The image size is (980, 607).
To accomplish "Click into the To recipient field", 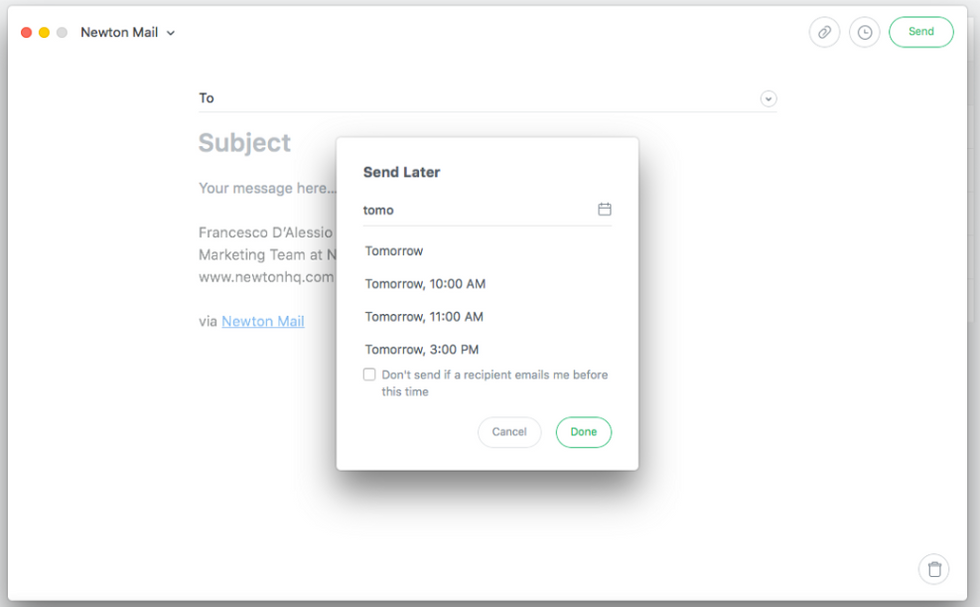I will tap(480, 98).
